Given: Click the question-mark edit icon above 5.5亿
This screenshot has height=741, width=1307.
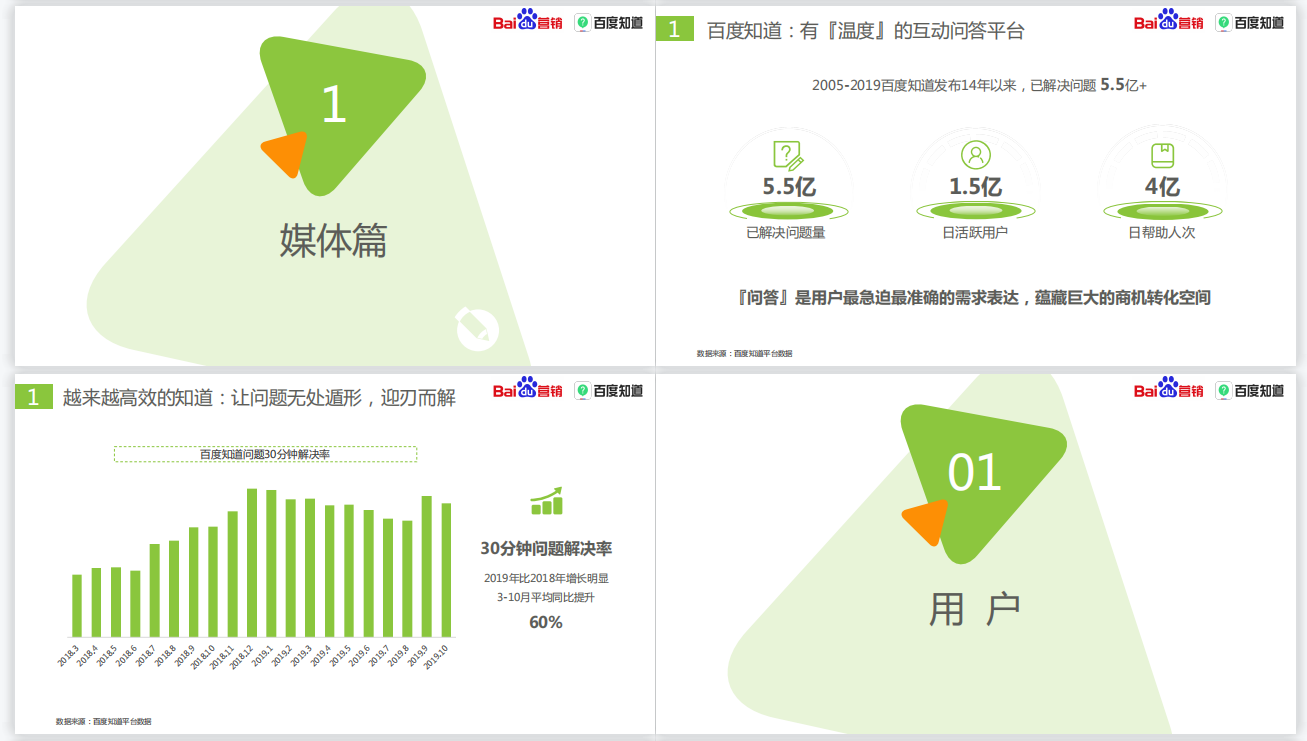Looking at the screenshot, I should pos(788,155).
